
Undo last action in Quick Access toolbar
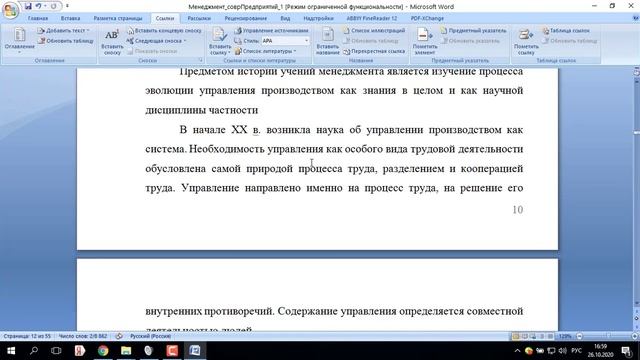pos(38,6)
